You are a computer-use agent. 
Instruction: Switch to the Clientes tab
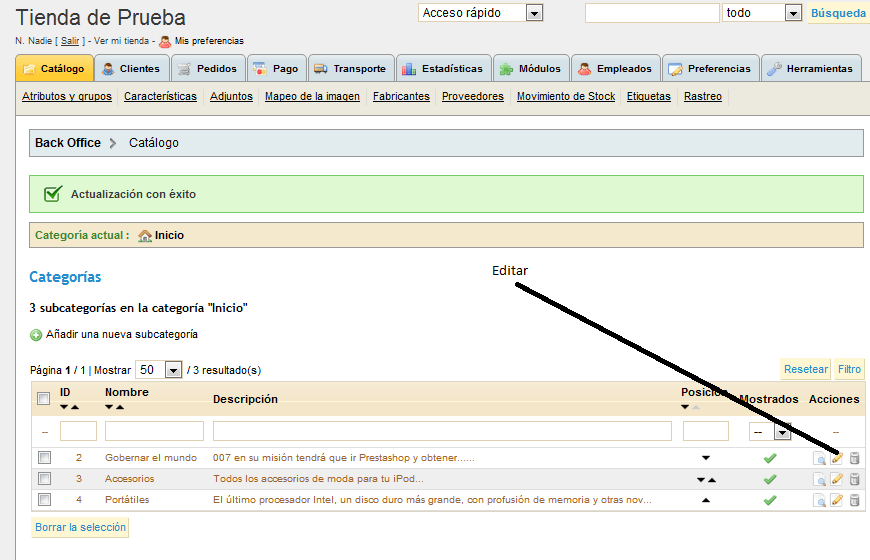131,69
